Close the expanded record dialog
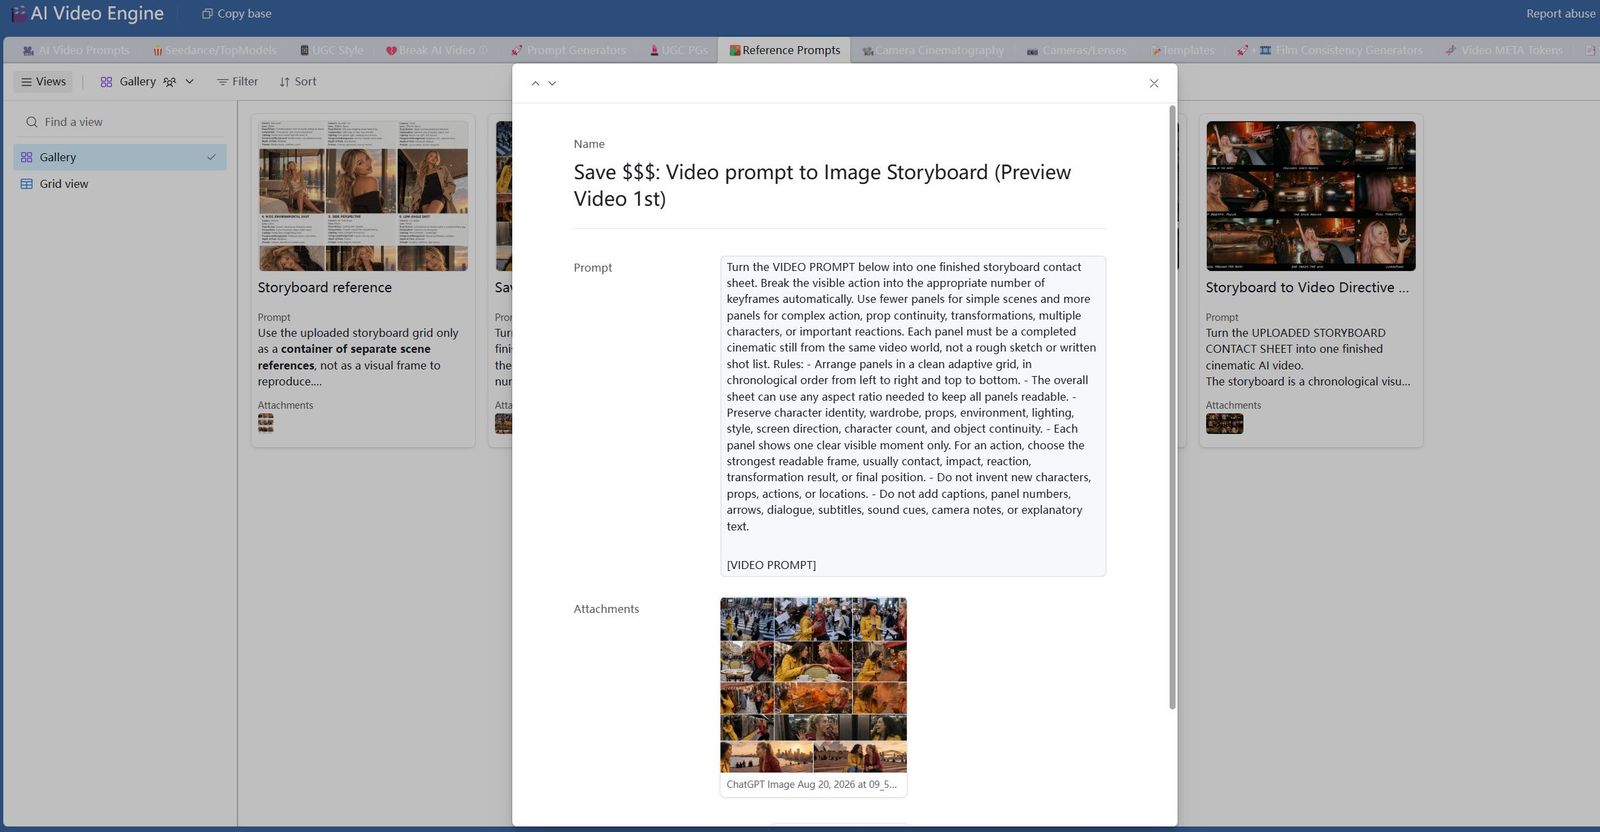Image resolution: width=1600 pixels, height=832 pixels. (x=1154, y=83)
